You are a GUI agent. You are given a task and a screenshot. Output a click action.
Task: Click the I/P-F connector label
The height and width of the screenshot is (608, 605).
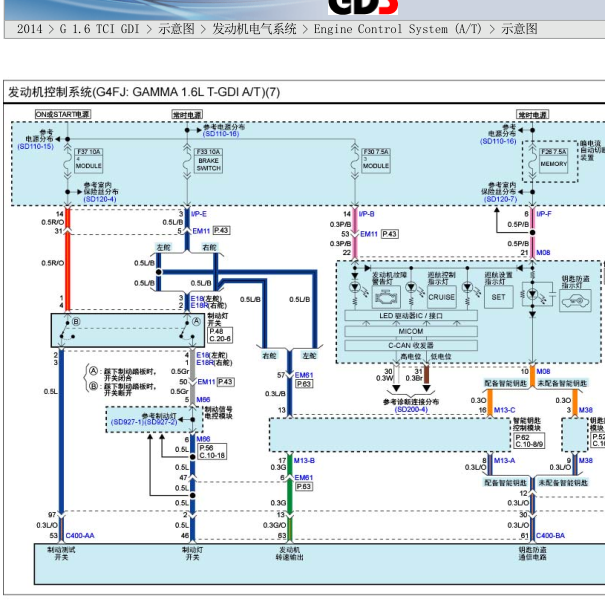(544, 214)
